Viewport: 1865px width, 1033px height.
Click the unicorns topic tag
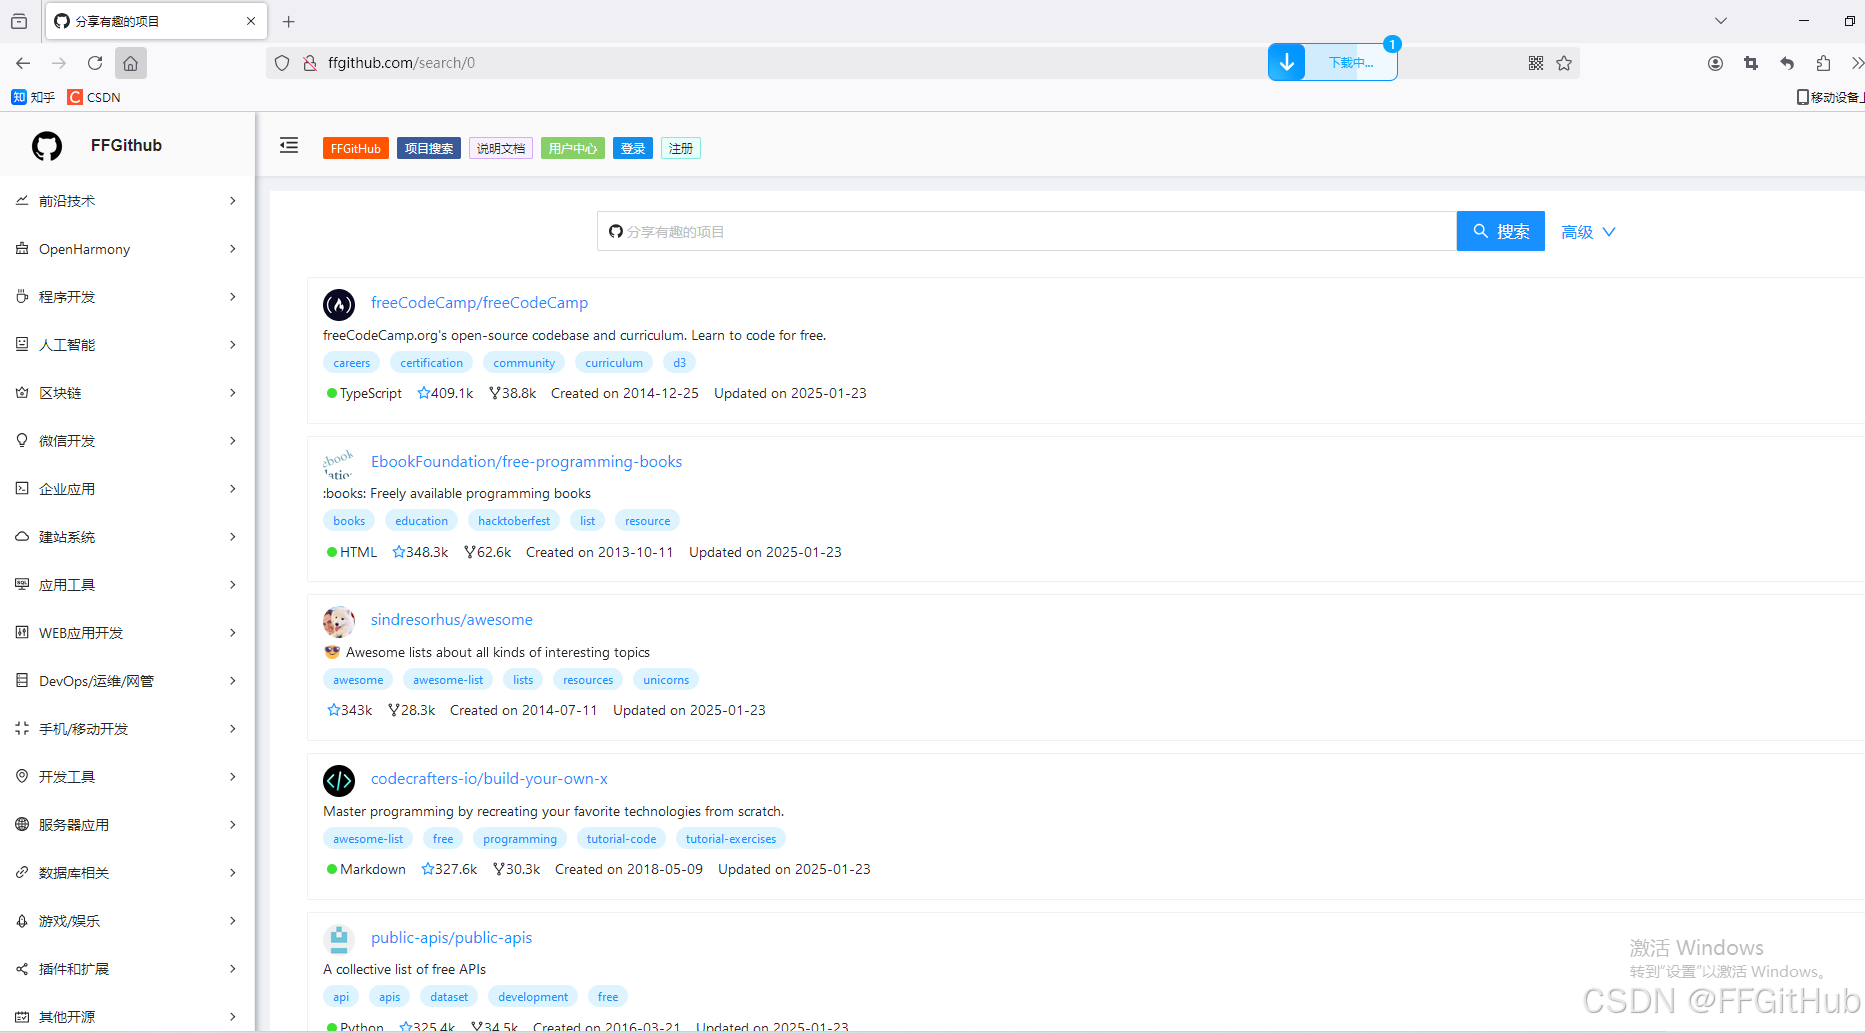click(x=666, y=680)
